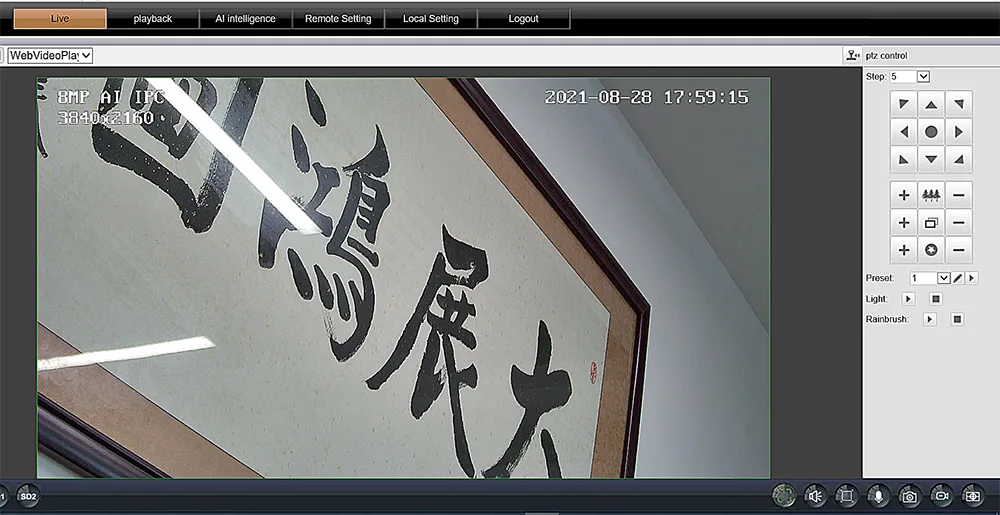Go to Remote Setting tab

(x=338, y=18)
